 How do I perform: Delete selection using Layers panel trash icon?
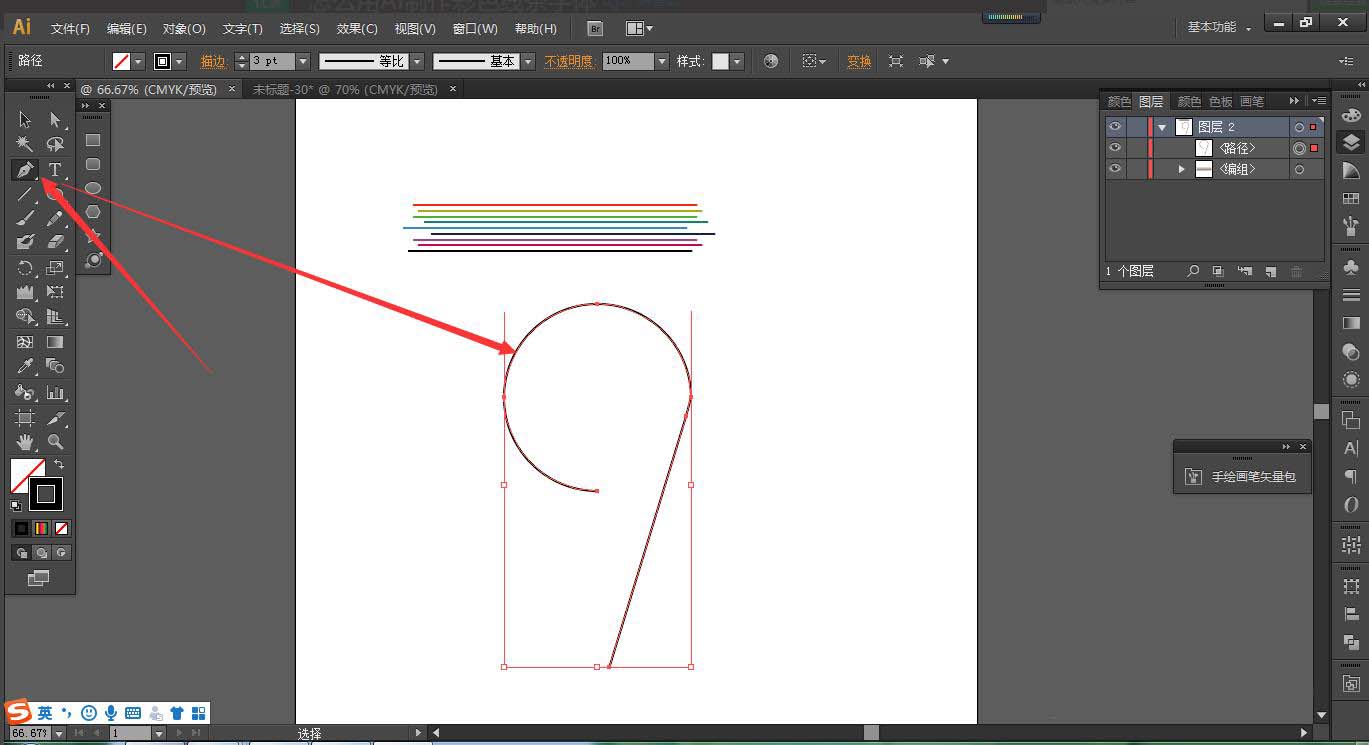tap(1296, 271)
